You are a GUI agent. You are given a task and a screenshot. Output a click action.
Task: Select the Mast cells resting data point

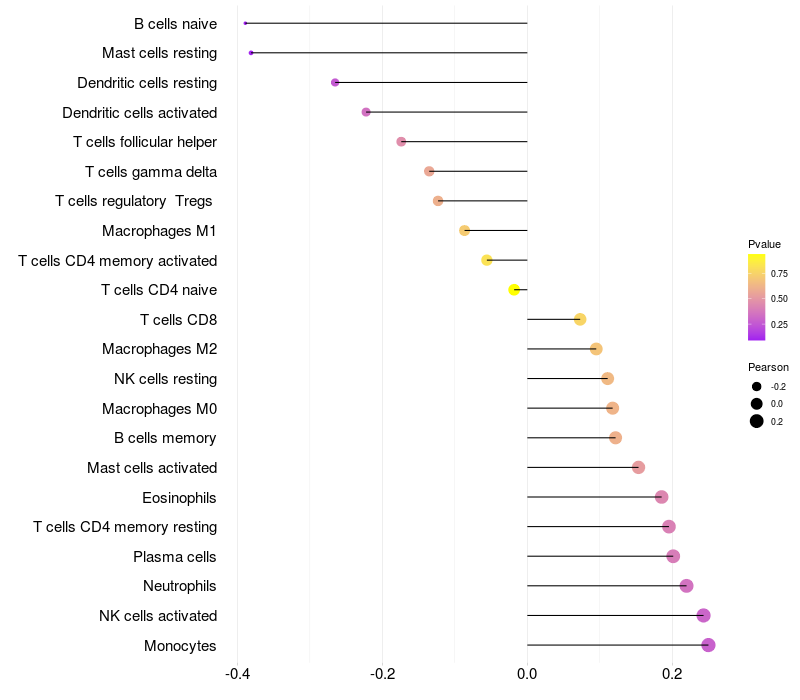click(x=251, y=53)
